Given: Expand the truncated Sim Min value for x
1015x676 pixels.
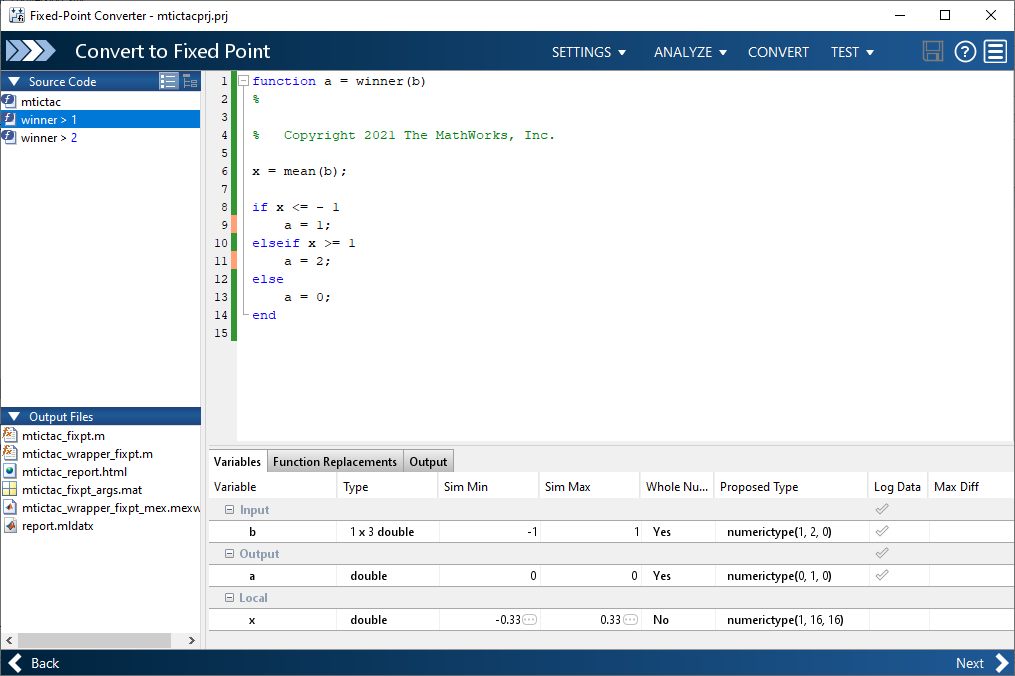Looking at the screenshot, I should [529, 619].
